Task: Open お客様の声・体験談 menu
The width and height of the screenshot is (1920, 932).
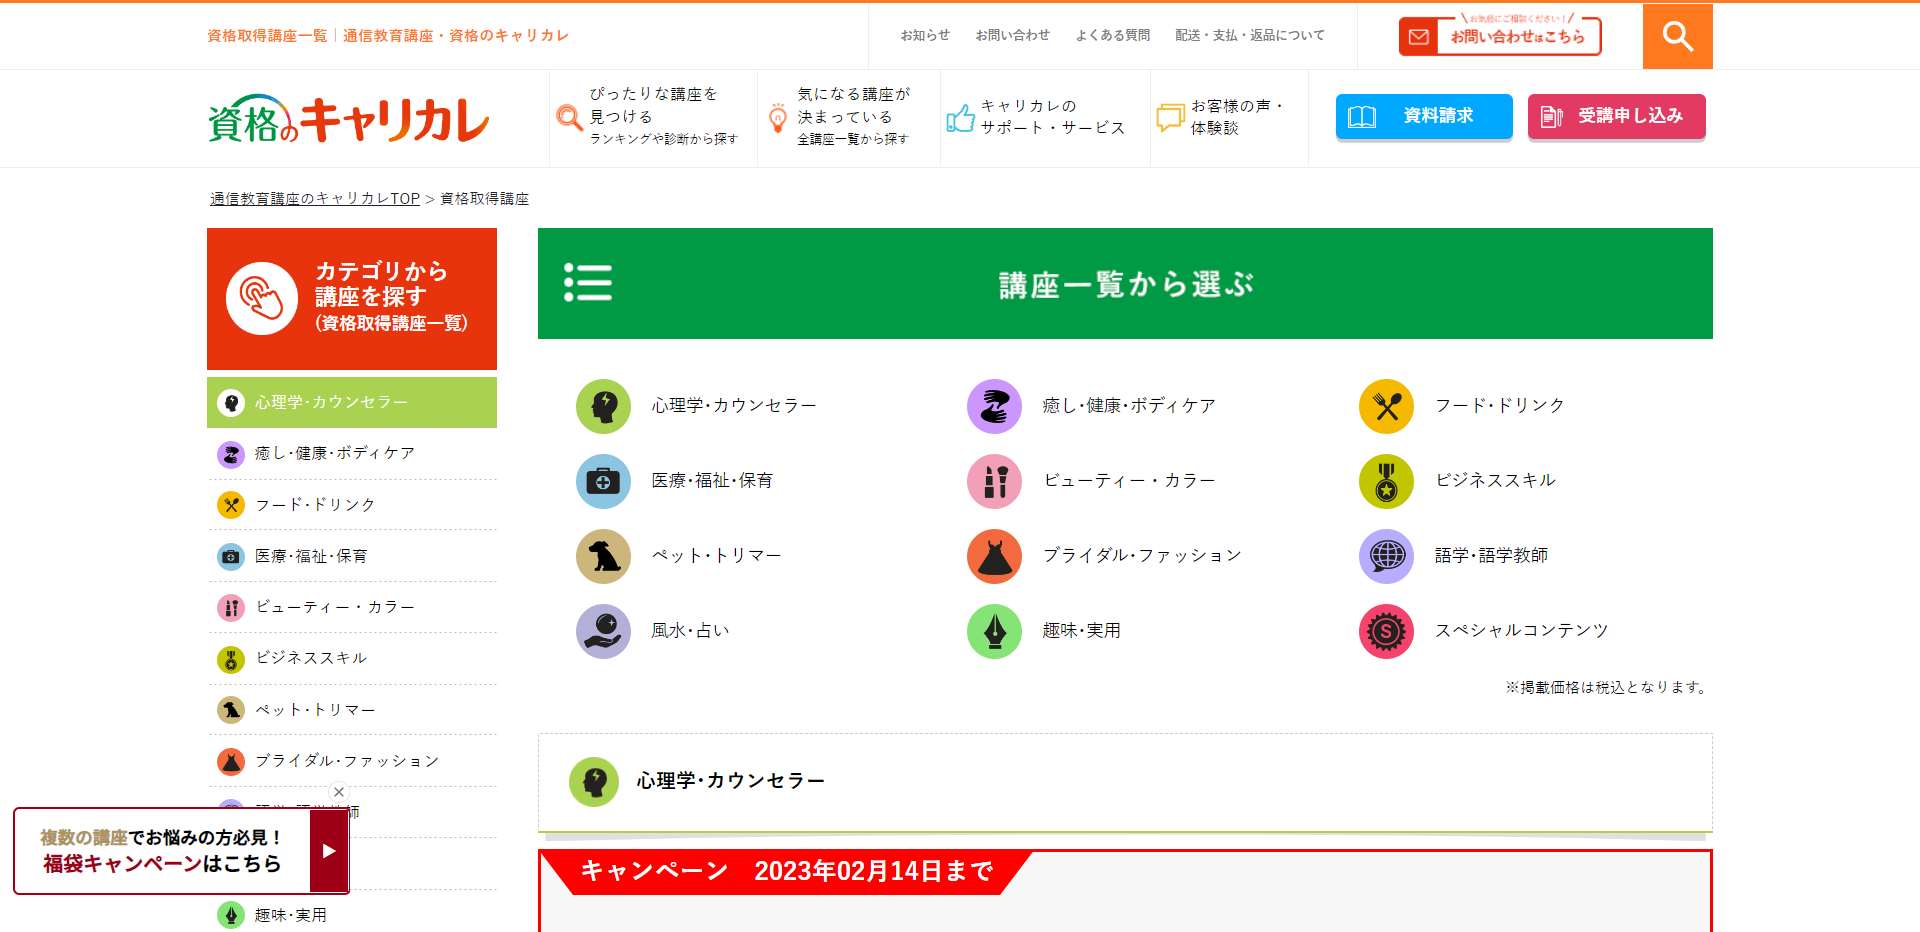Action: coord(1229,118)
